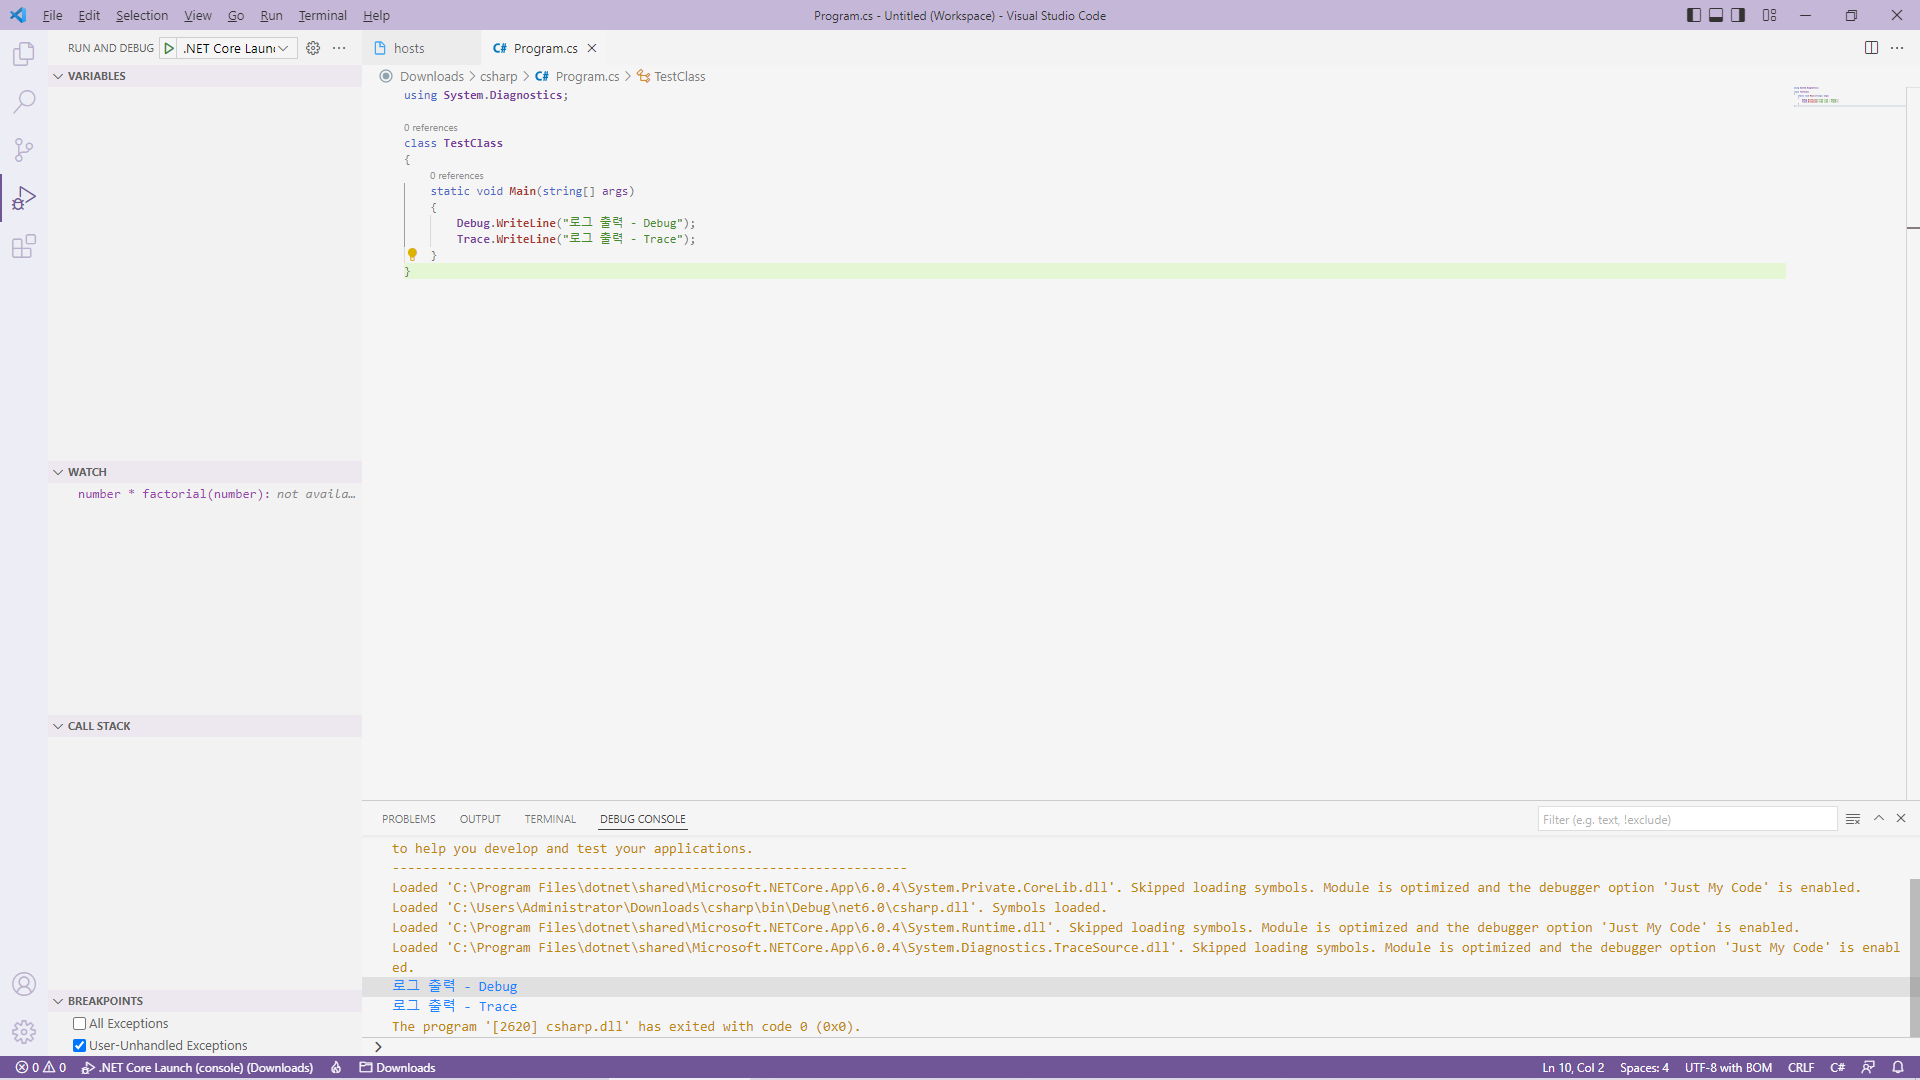Collapse the CALL STACK section
The width and height of the screenshot is (1920, 1080).
(x=99, y=726)
